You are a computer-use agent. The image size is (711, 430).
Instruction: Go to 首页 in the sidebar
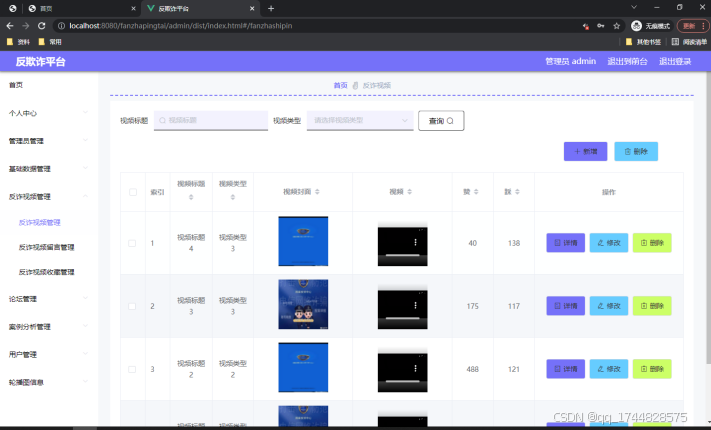[x=16, y=85]
